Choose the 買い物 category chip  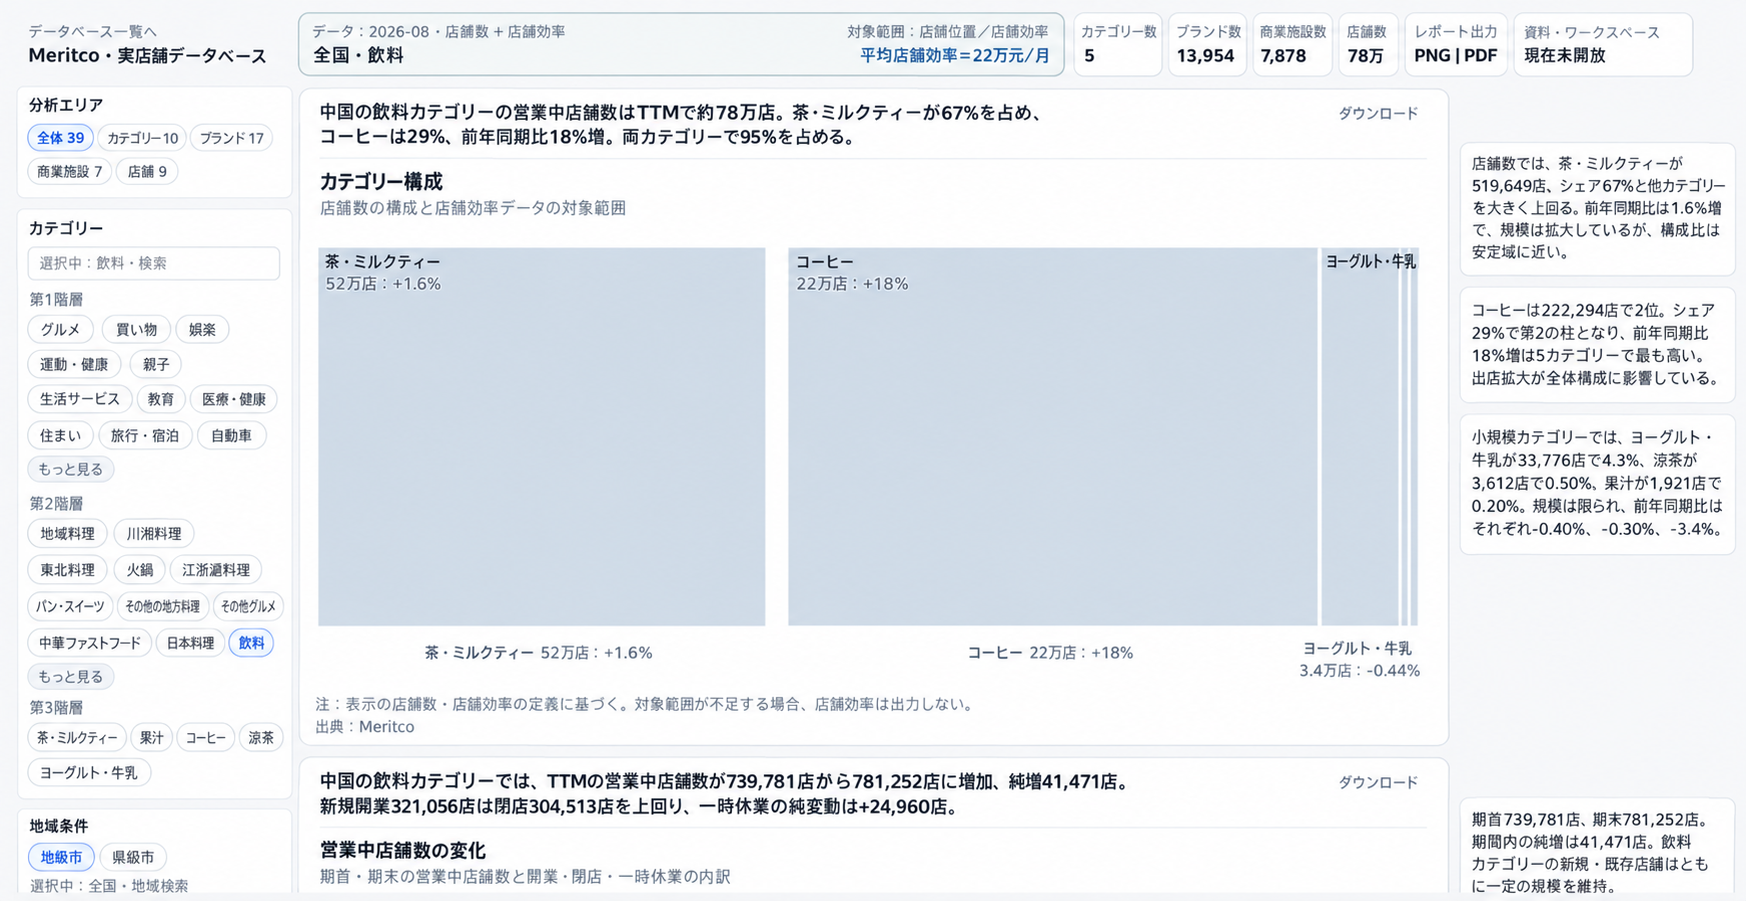136,329
